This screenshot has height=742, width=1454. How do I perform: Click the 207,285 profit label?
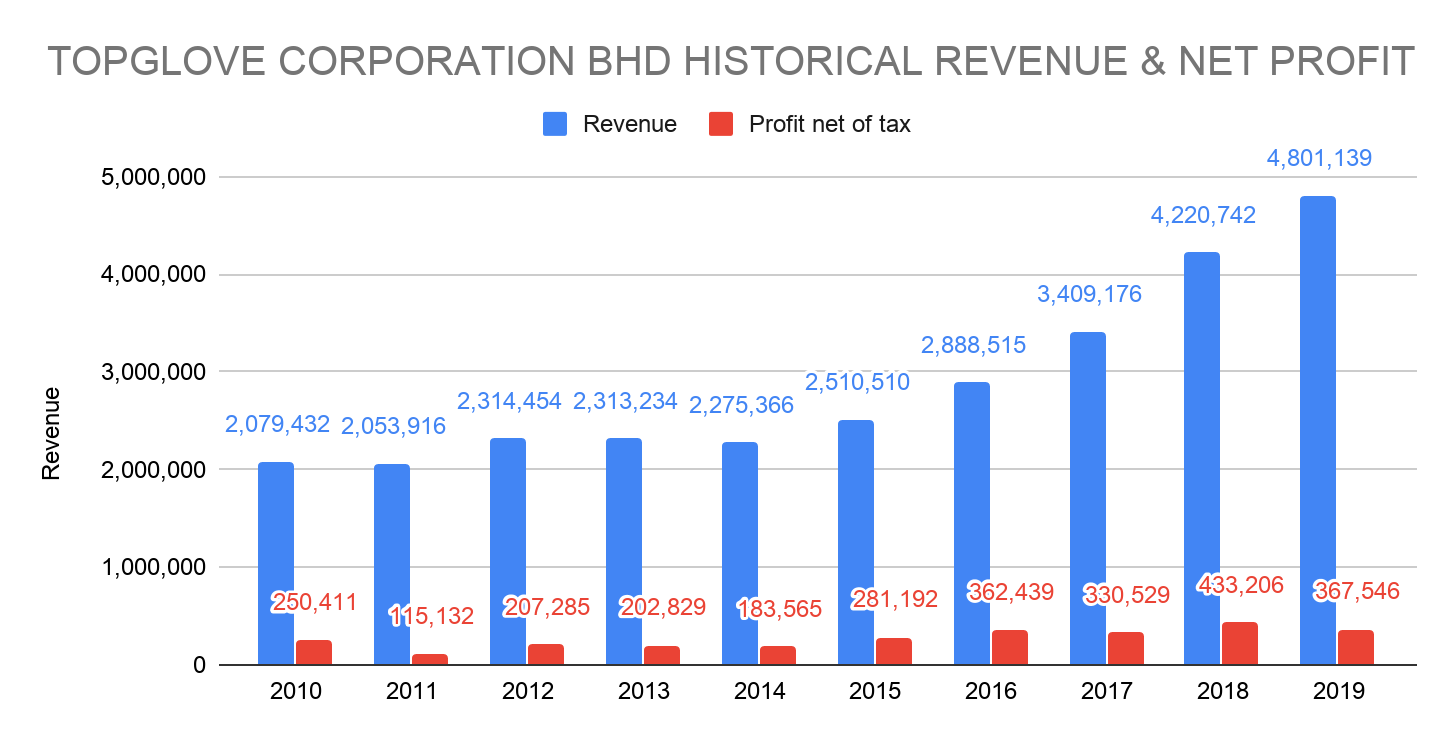[547, 607]
